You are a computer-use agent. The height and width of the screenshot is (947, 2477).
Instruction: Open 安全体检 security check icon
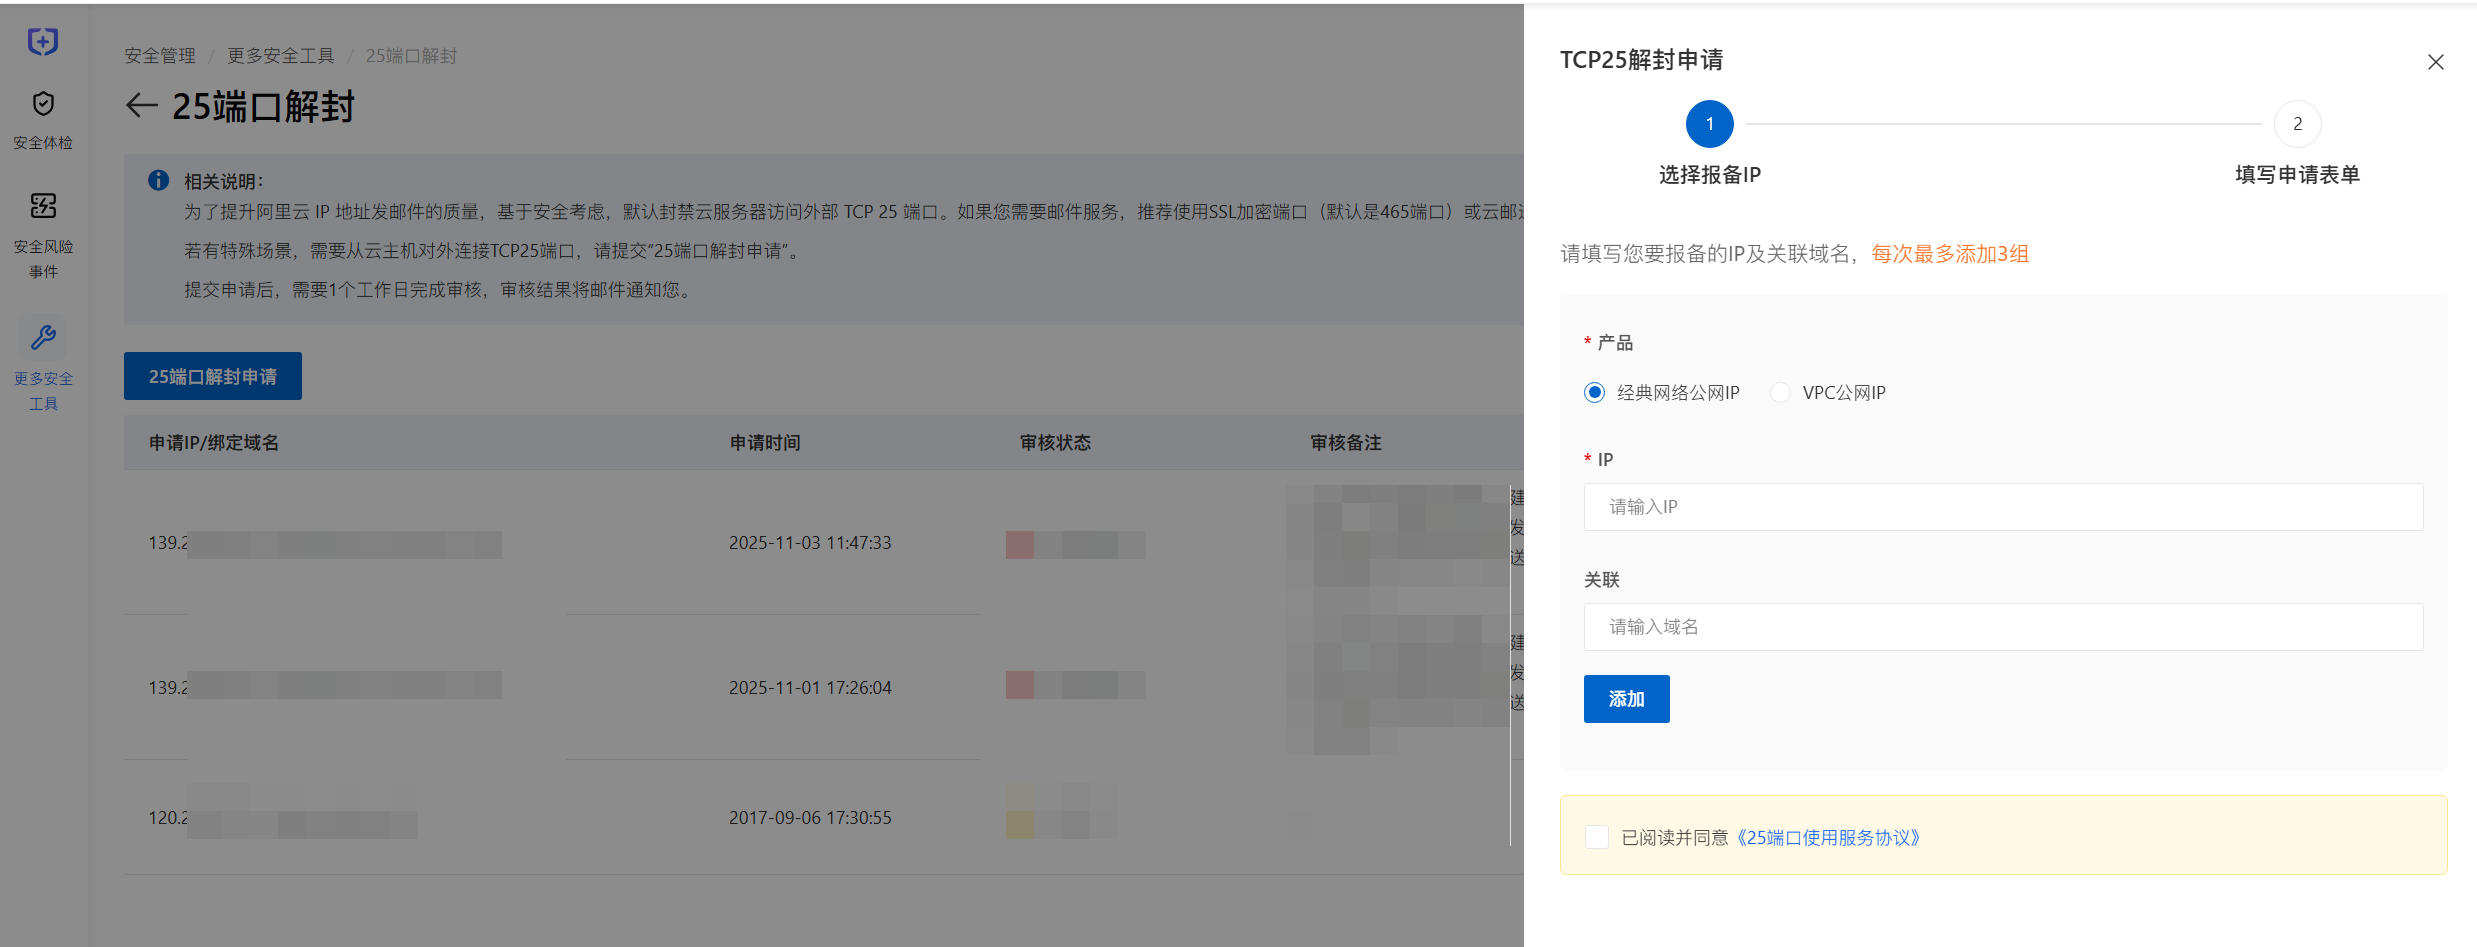43,104
